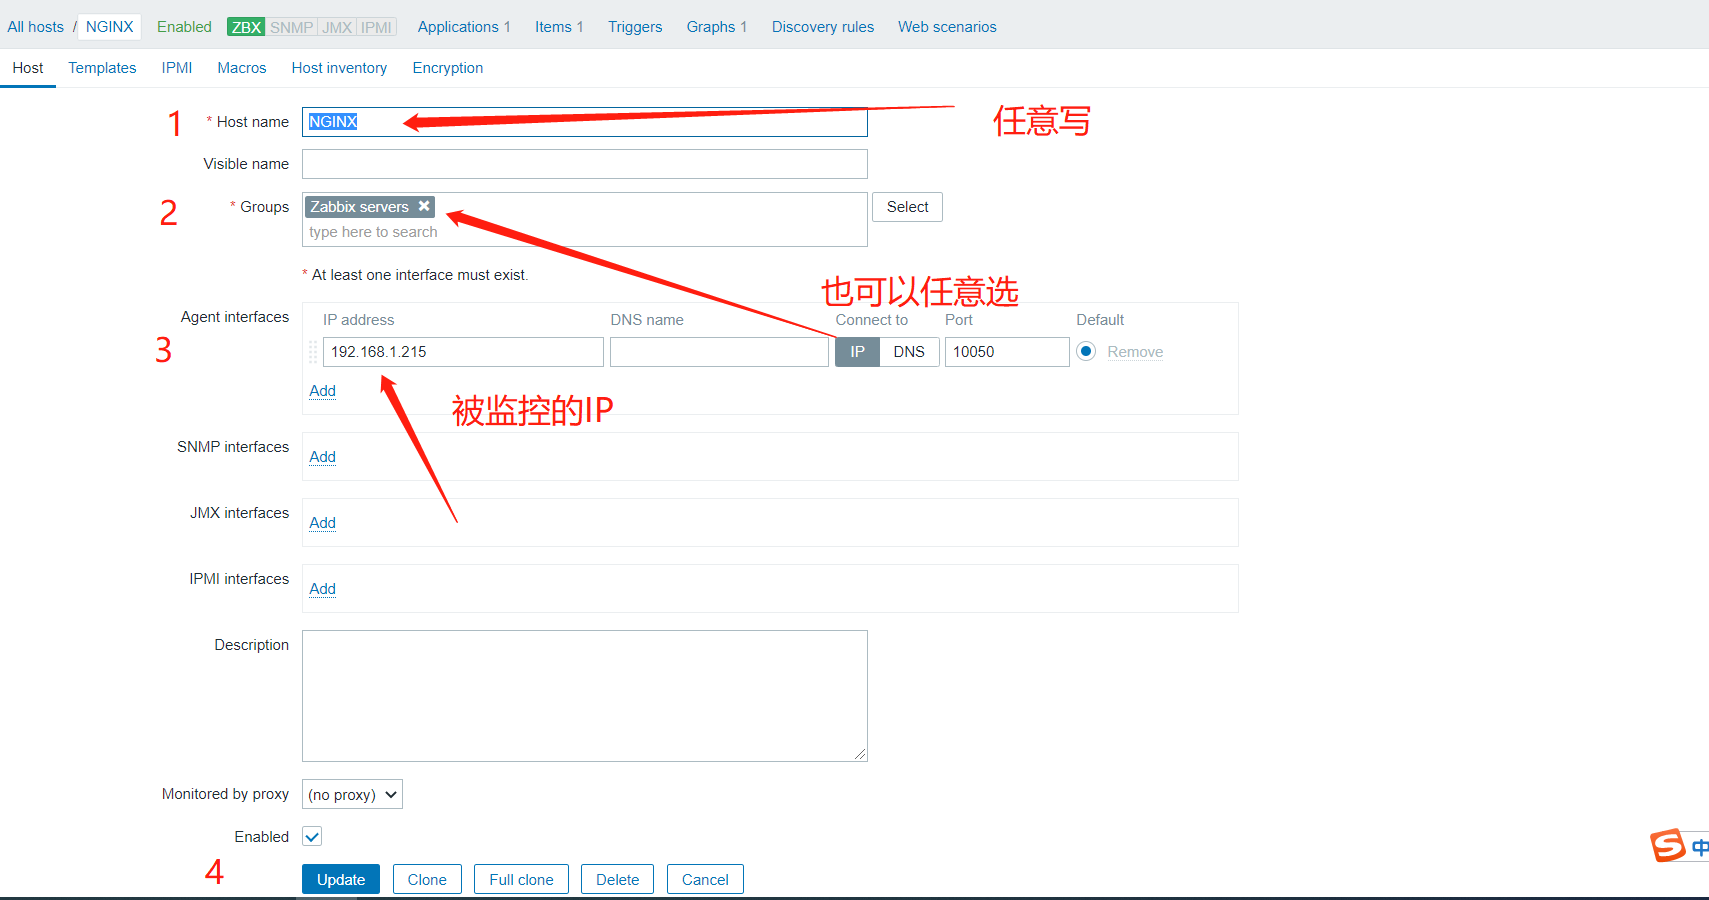The height and width of the screenshot is (900, 1709).
Task: Click the JMX availability badge
Action: pyautogui.click(x=337, y=27)
